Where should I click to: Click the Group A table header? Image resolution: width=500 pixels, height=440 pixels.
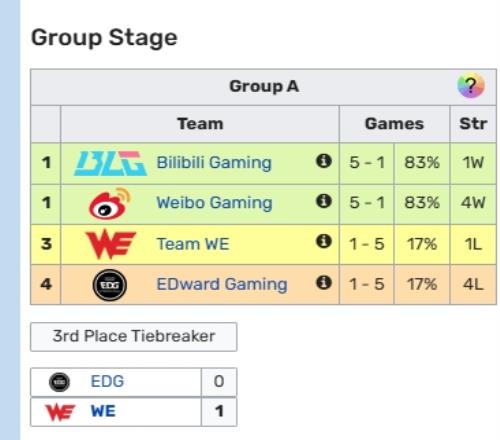coord(263,87)
